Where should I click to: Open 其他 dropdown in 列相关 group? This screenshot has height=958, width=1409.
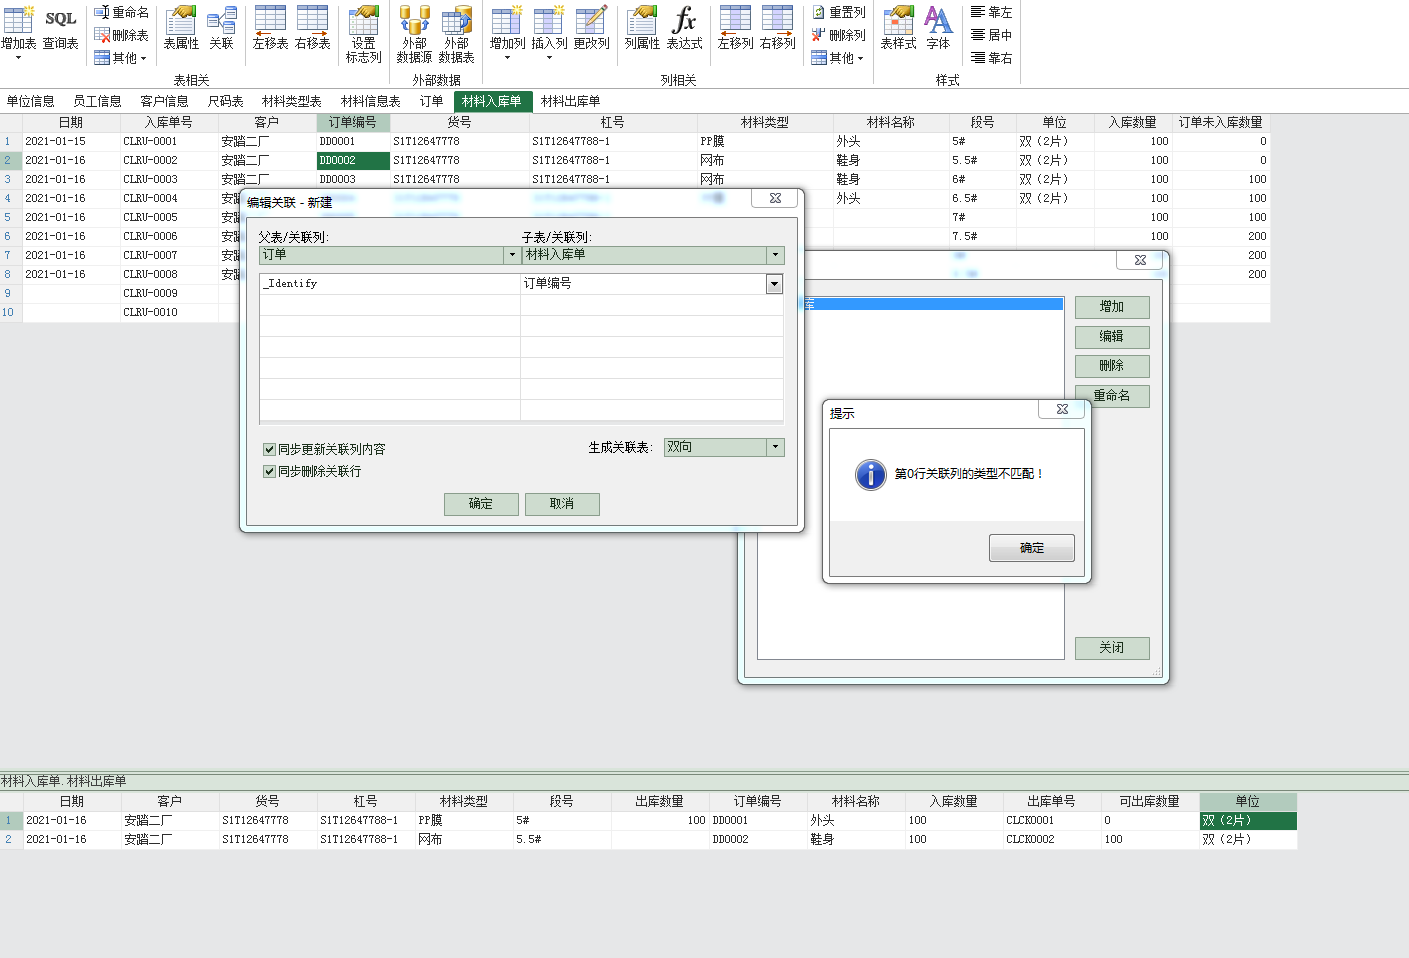[x=837, y=58]
